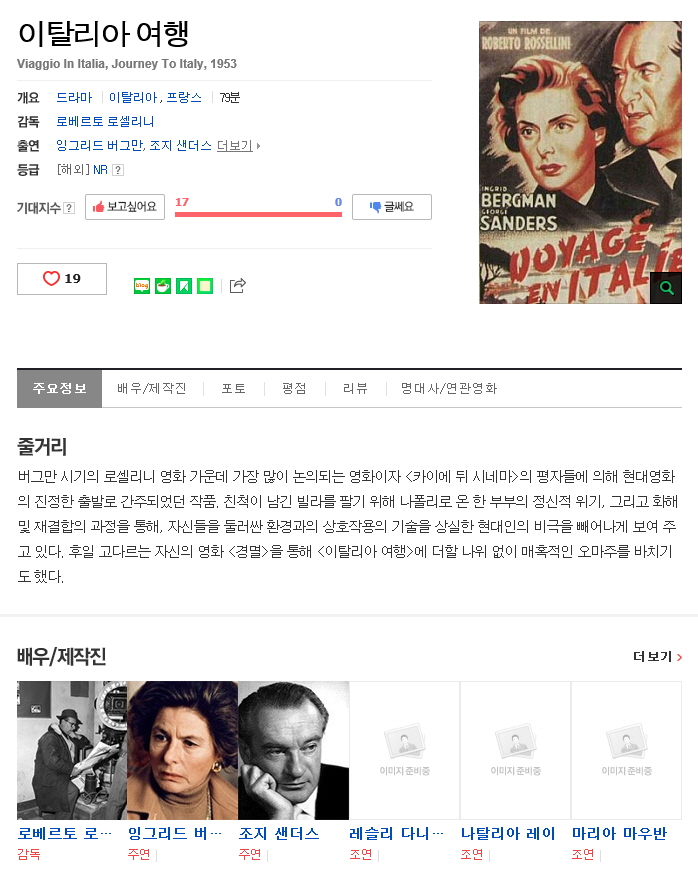
Task: Open the external share arrow icon
Action: pyautogui.click(x=238, y=285)
